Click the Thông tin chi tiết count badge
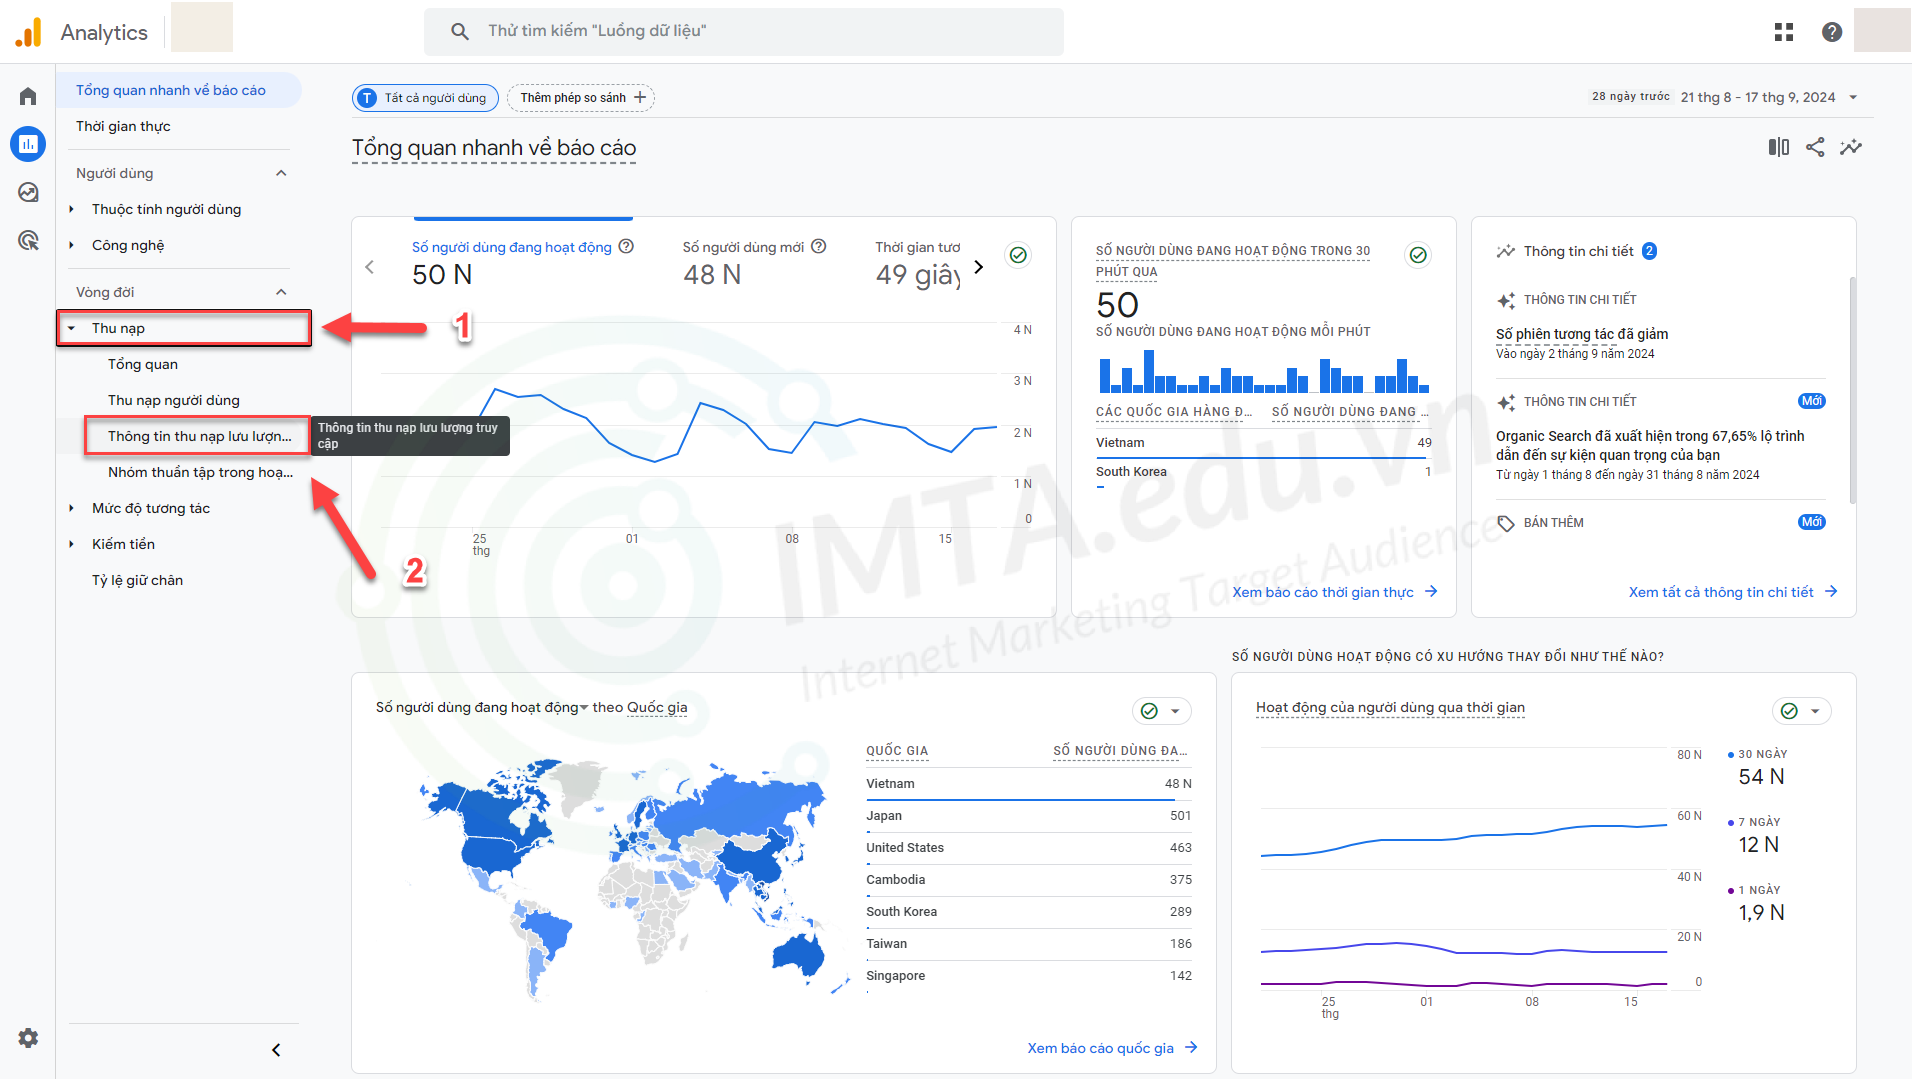 pyautogui.click(x=1649, y=251)
